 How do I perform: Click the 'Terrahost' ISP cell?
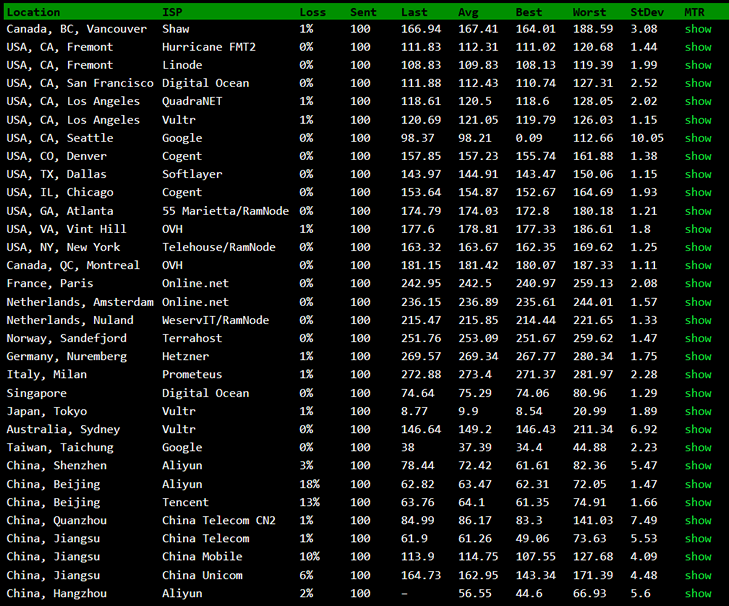(x=192, y=338)
